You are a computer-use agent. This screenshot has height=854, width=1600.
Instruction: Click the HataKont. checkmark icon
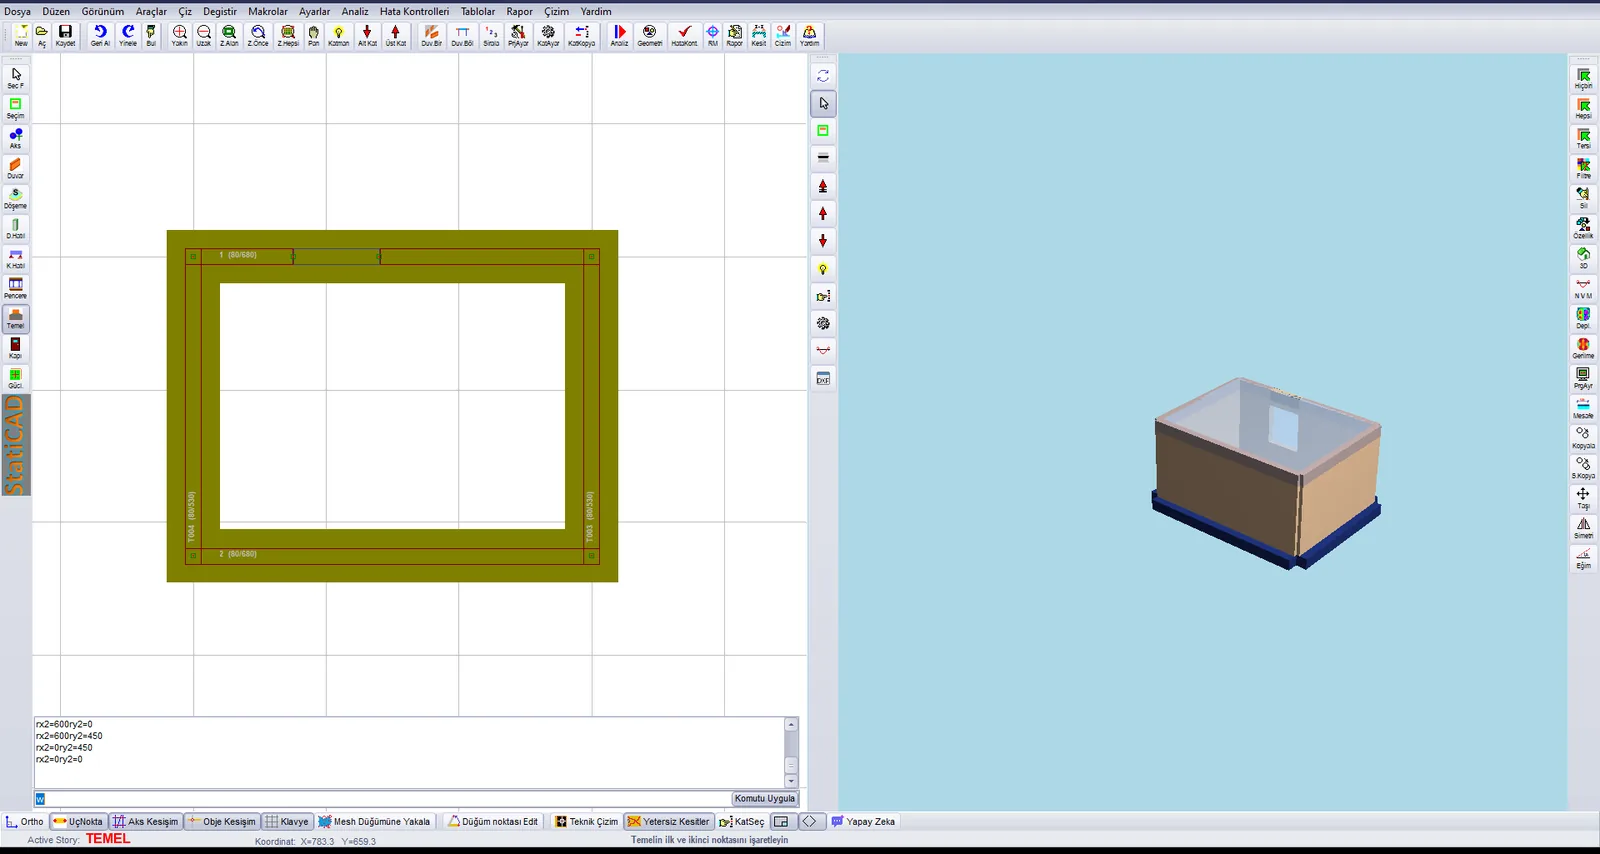pyautogui.click(x=685, y=35)
